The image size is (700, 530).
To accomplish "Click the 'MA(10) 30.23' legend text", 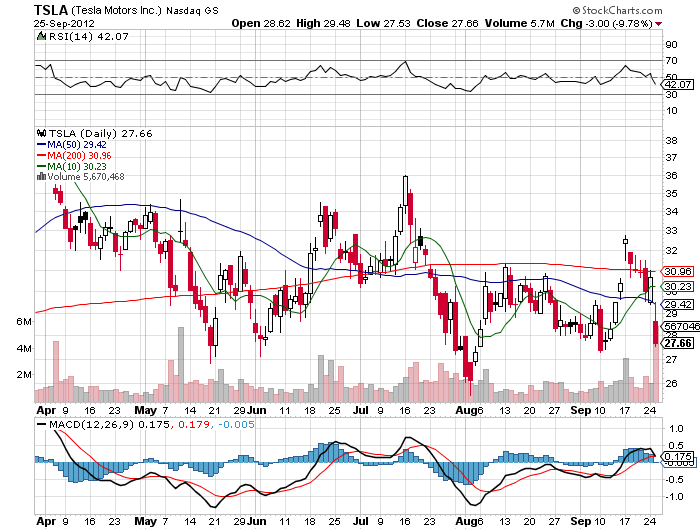I will (x=77, y=167).
